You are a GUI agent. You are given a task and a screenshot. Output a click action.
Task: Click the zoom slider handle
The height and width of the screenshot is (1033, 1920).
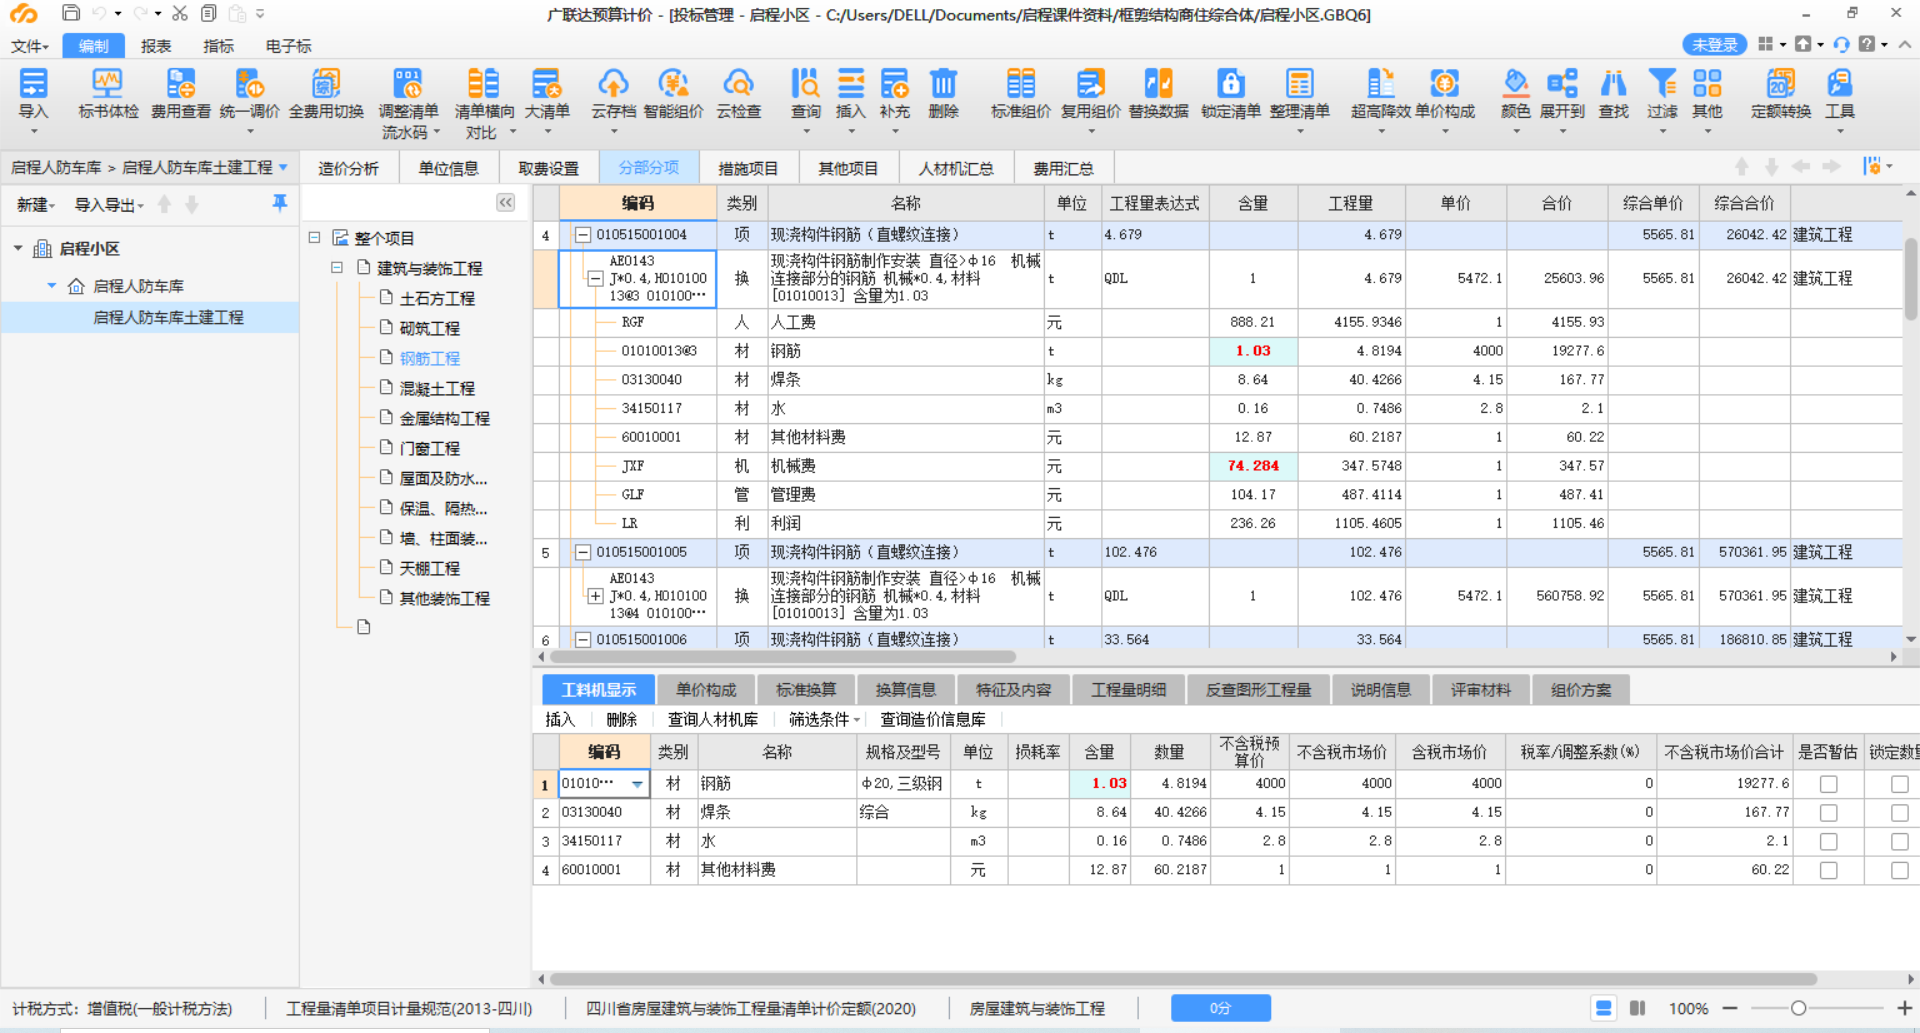coord(1798,1008)
